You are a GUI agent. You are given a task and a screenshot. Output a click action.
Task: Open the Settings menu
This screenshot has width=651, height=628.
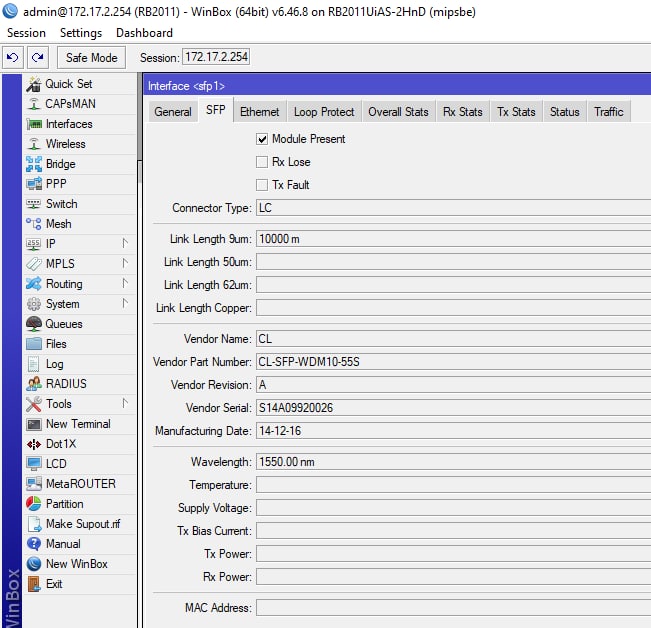(x=81, y=33)
